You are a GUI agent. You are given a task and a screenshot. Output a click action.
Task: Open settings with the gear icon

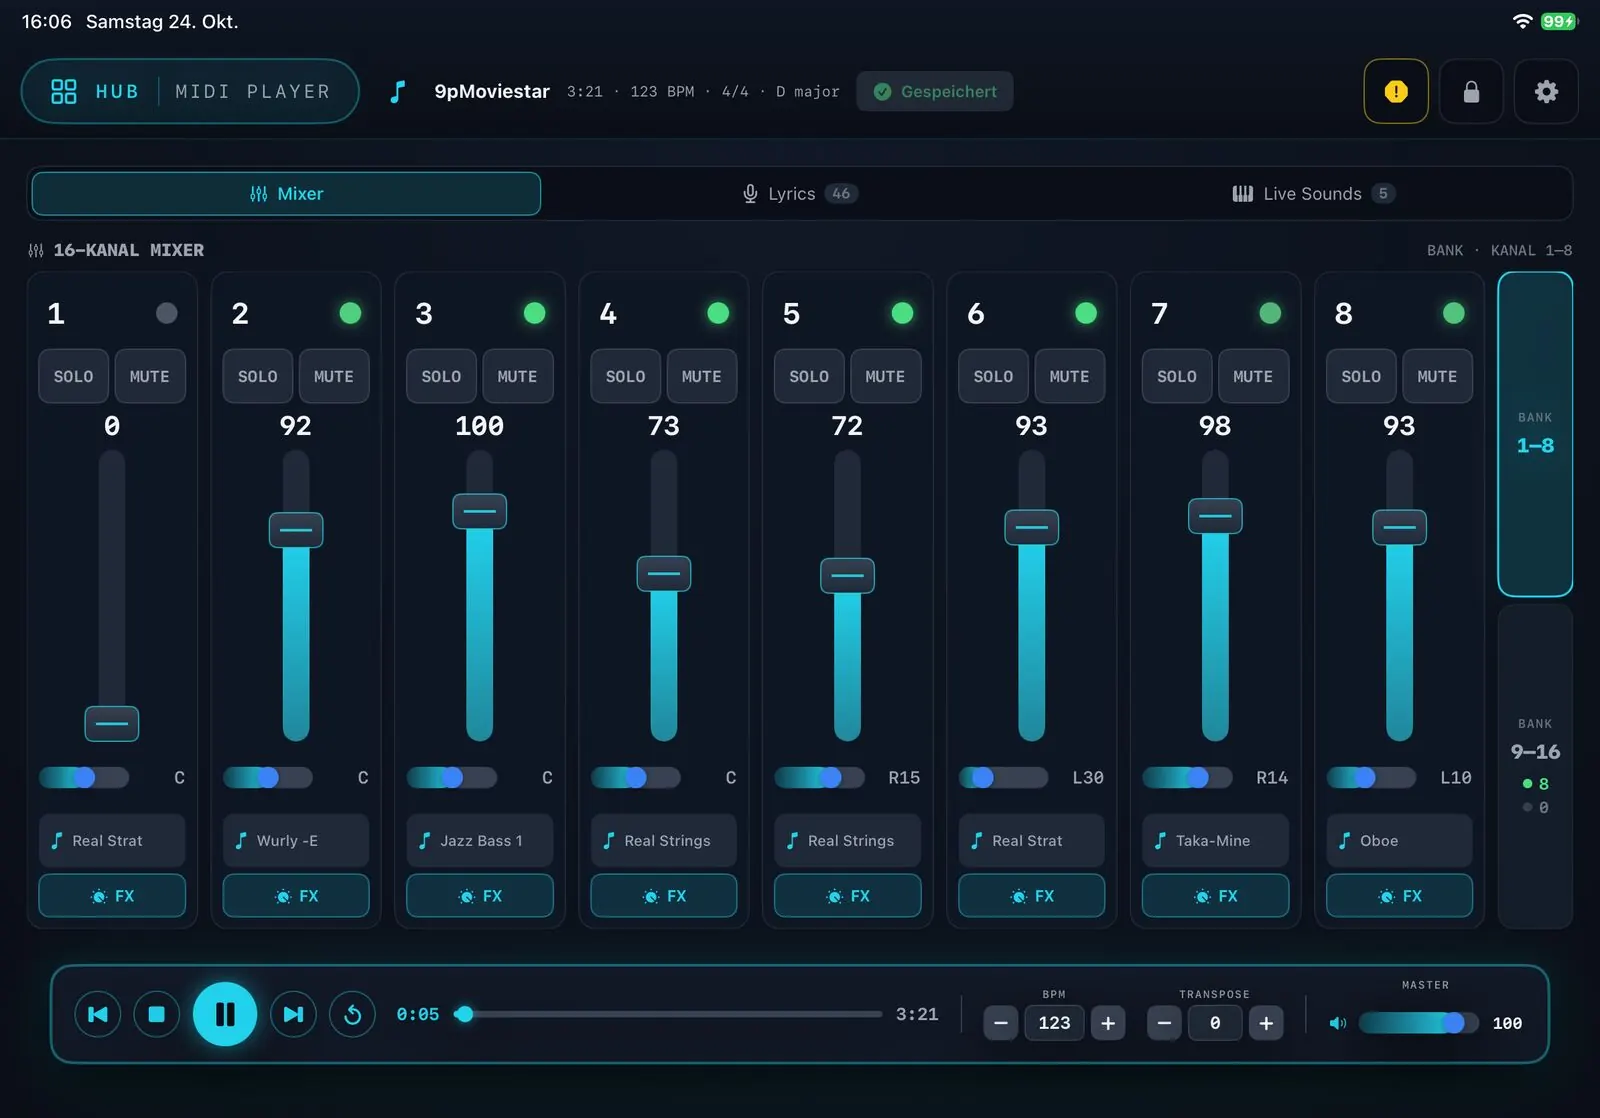[1546, 91]
